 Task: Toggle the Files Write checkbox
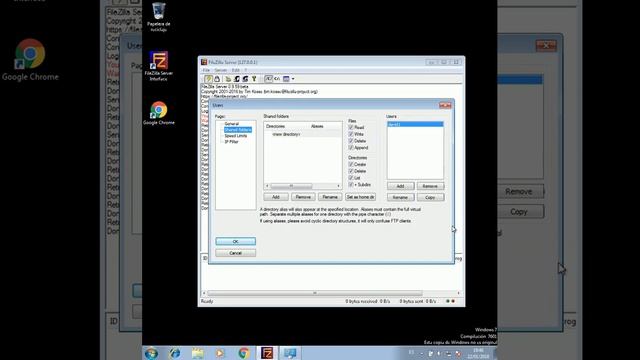pos(351,134)
